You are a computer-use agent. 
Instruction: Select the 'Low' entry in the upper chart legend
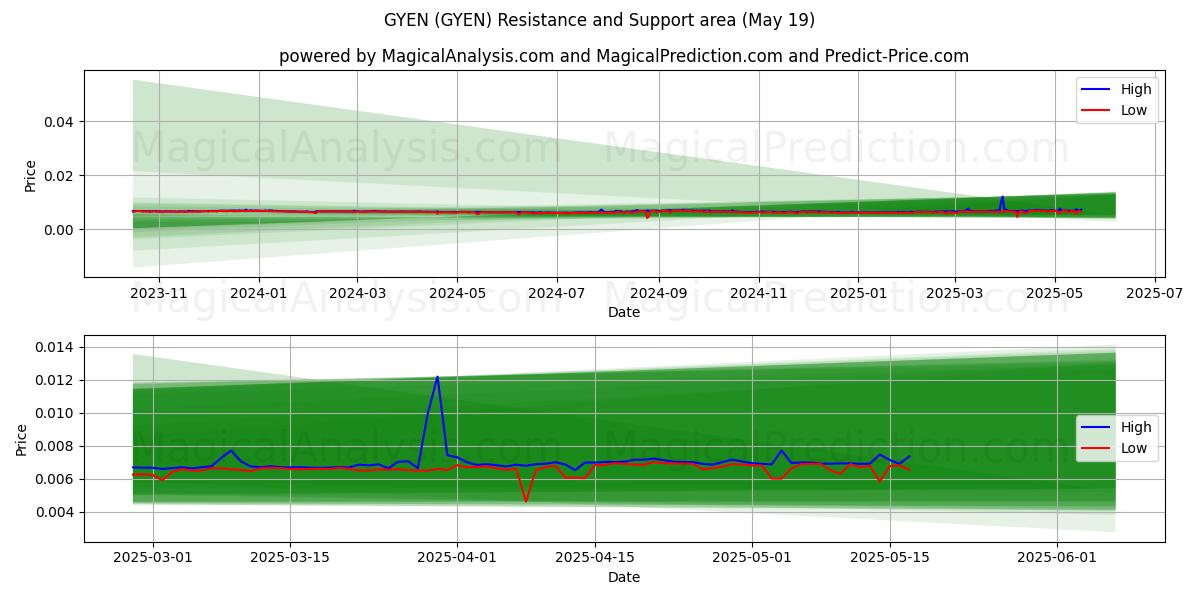[1134, 110]
